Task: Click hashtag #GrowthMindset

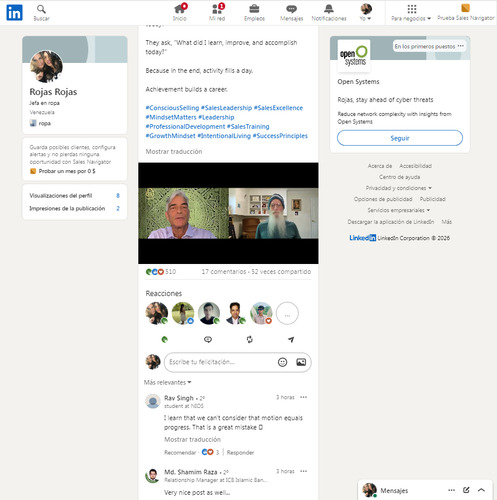Action: click(170, 136)
